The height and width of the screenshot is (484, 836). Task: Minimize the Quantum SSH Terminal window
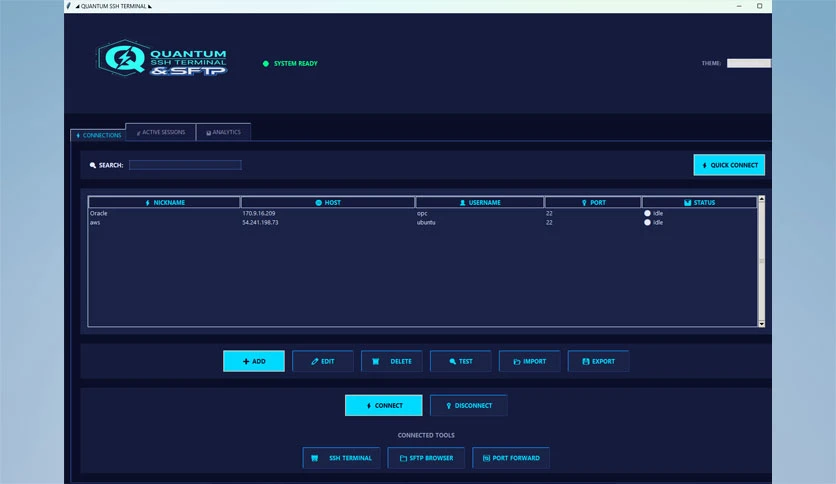click(x=739, y=6)
